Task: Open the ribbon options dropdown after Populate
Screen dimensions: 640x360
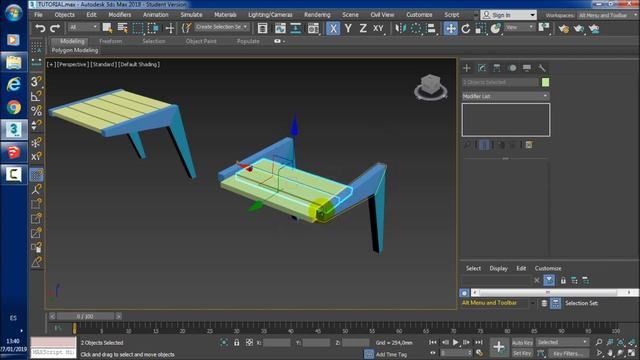Action: pyautogui.click(x=280, y=41)
